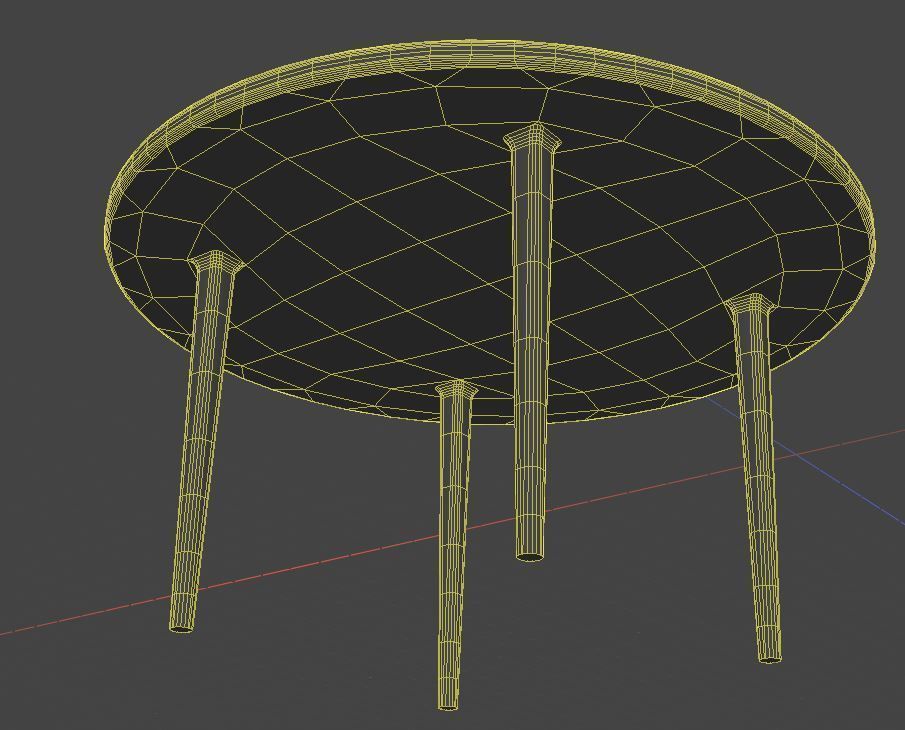This screenshot has width=905, height=730.
Task: Click the rightmost tapered leg
Action: coord(758,480)
